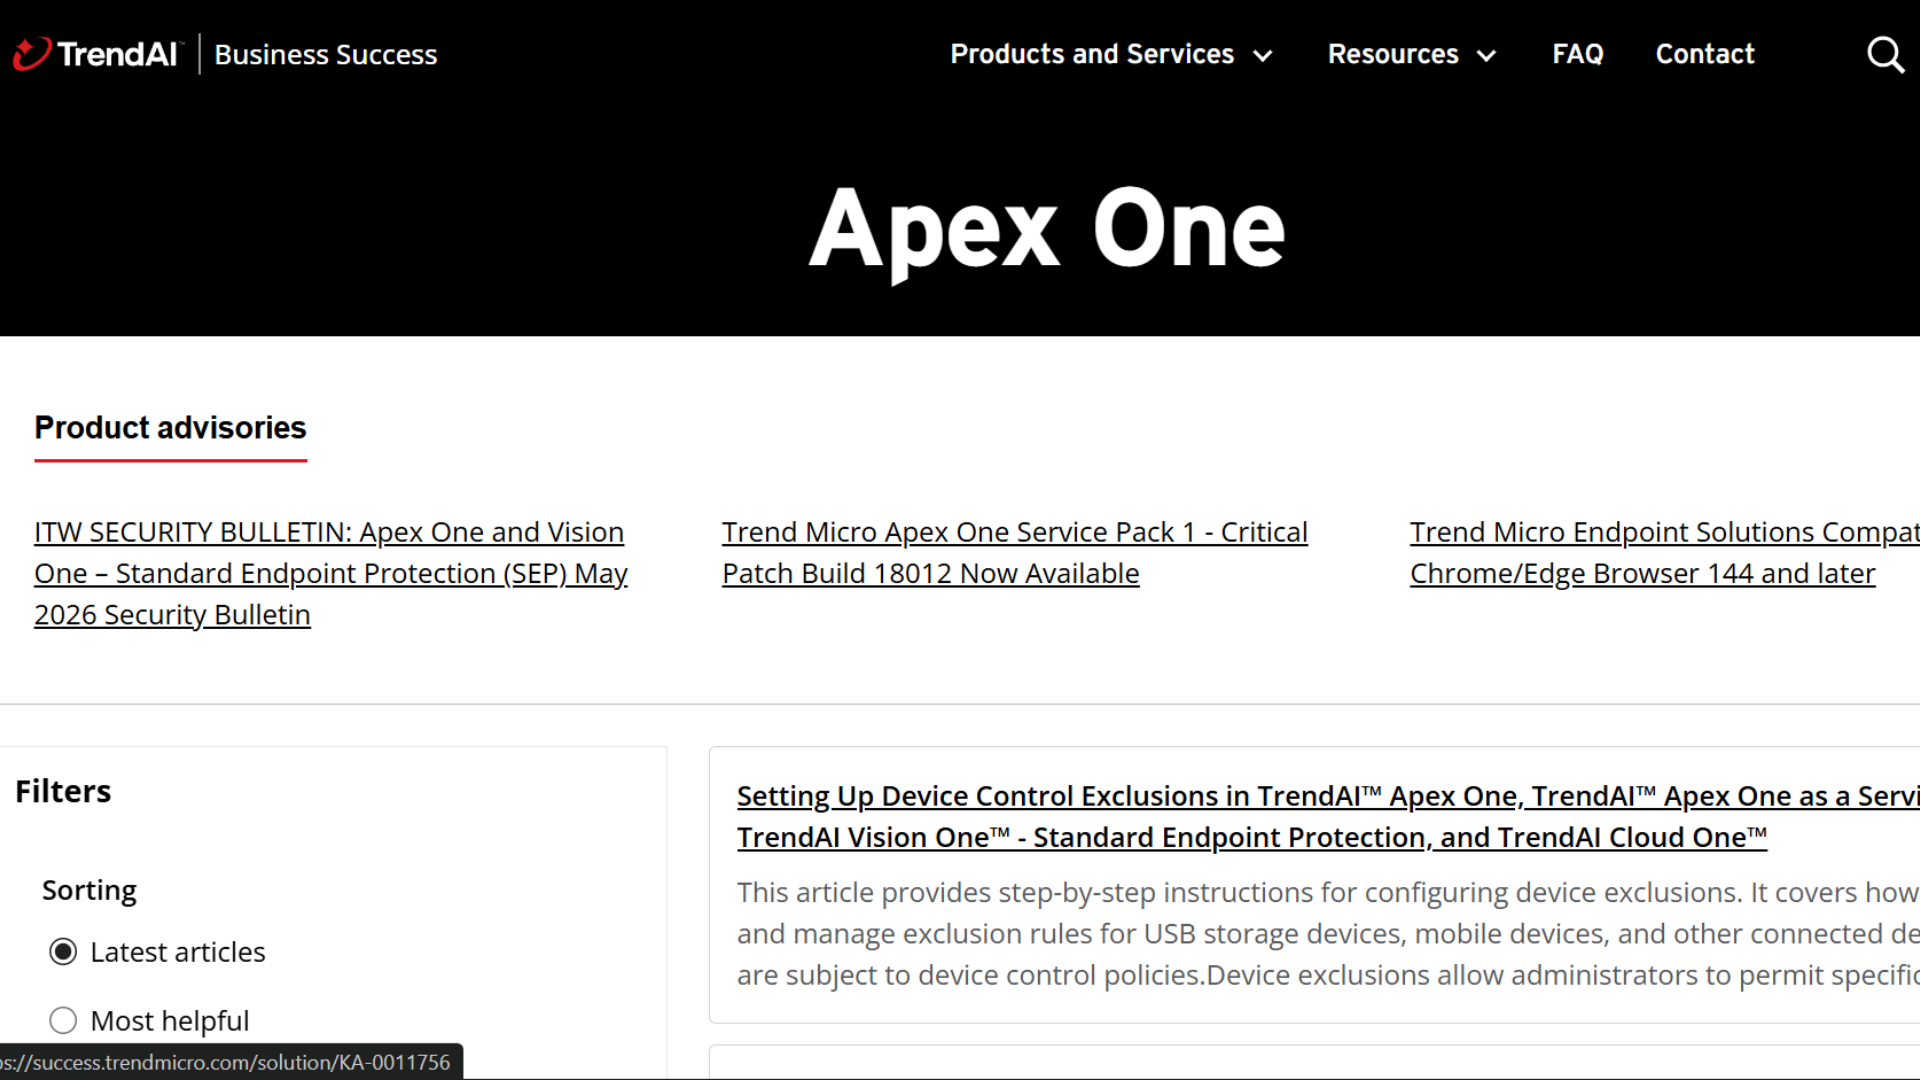This screenshot has width=1920, height=1080.
Task: Open ITW Security Bulletin May 2026 link
Action: point(331,573)
